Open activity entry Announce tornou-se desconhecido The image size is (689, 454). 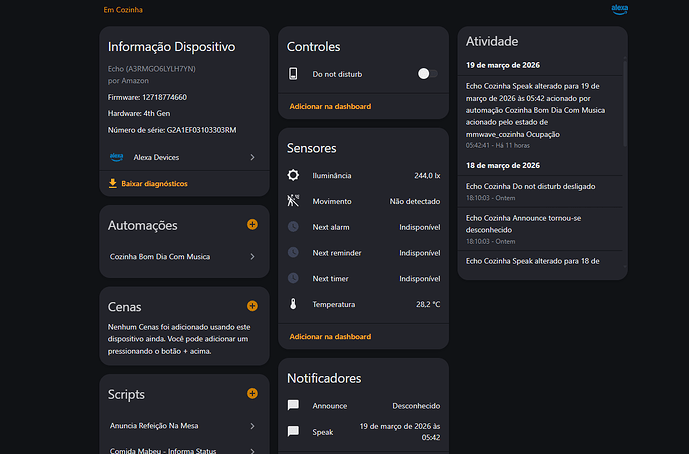[x=540, y=229]
